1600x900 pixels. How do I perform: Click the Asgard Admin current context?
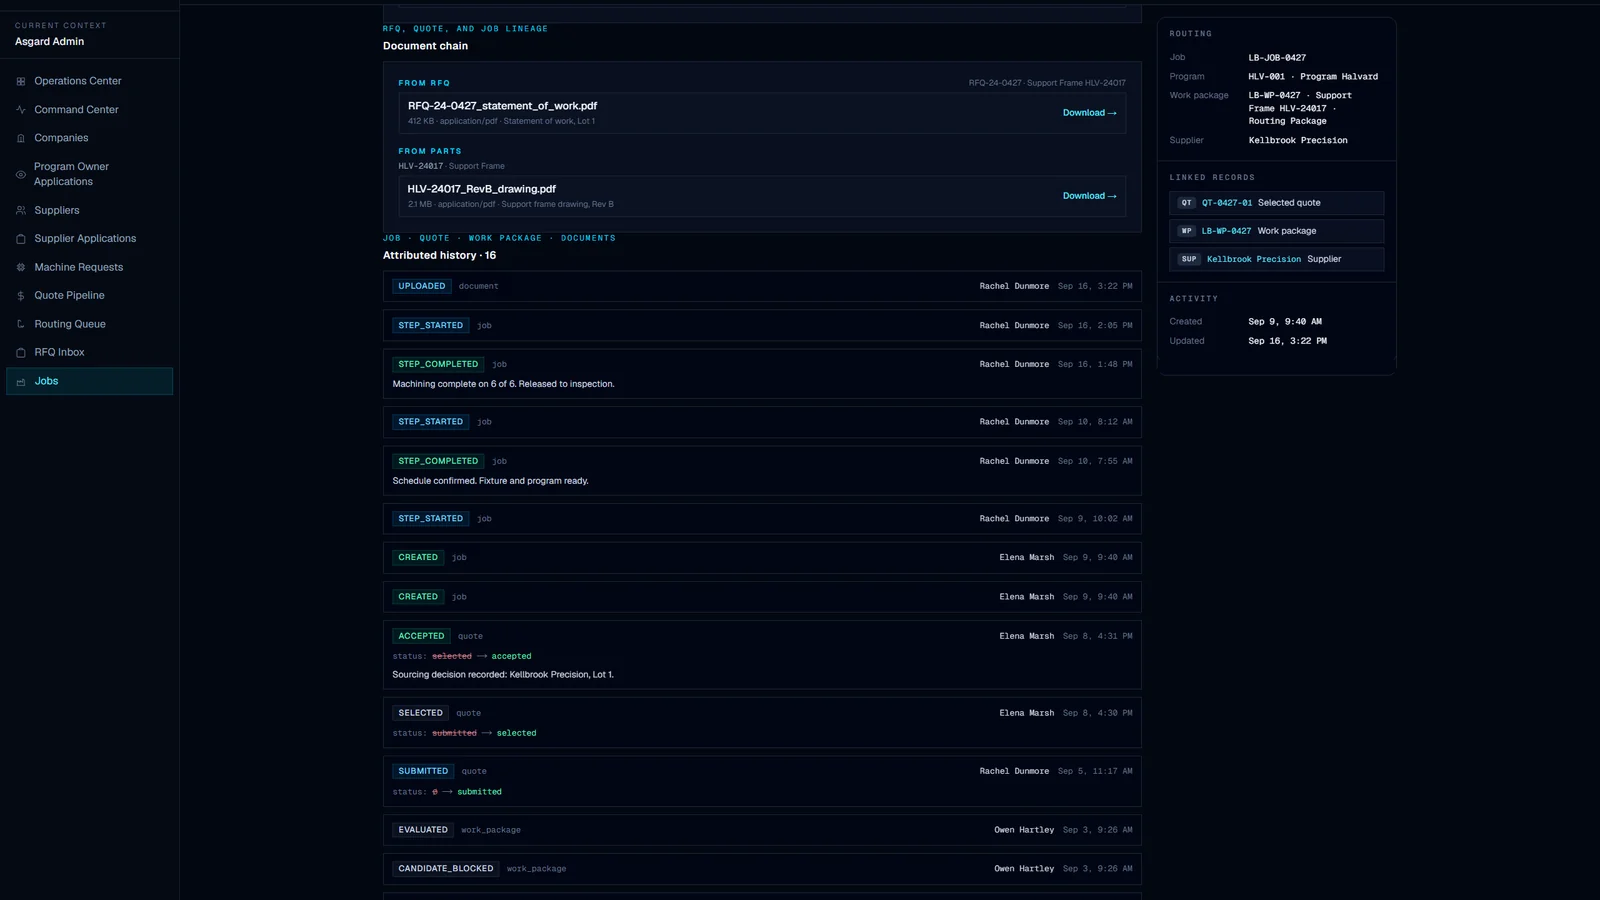point(50,42)
